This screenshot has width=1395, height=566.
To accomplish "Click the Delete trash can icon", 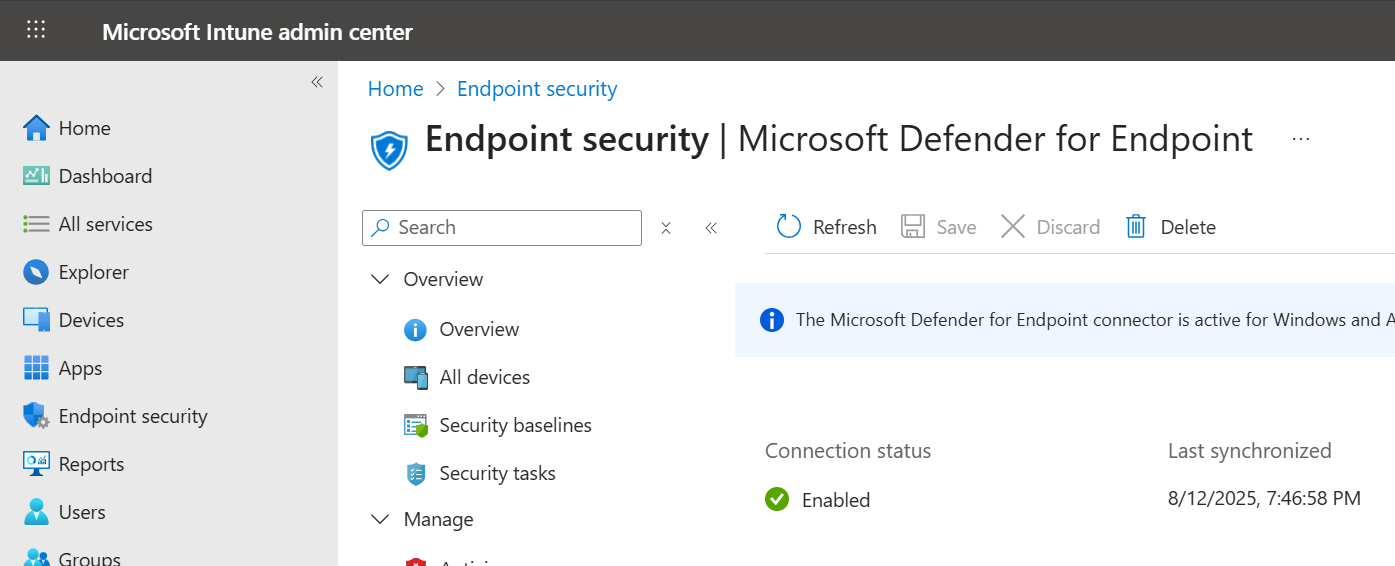I will 1136,227.
